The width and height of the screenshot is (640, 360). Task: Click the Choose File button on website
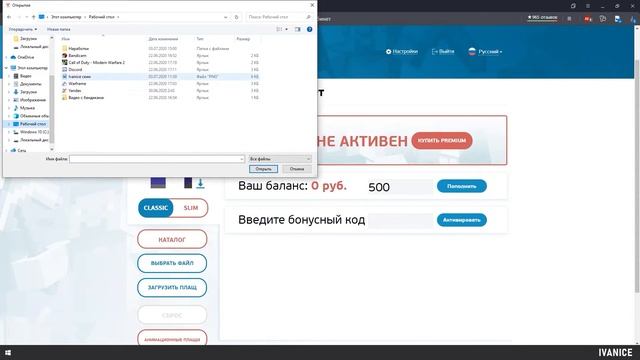[x=172, y=263]
